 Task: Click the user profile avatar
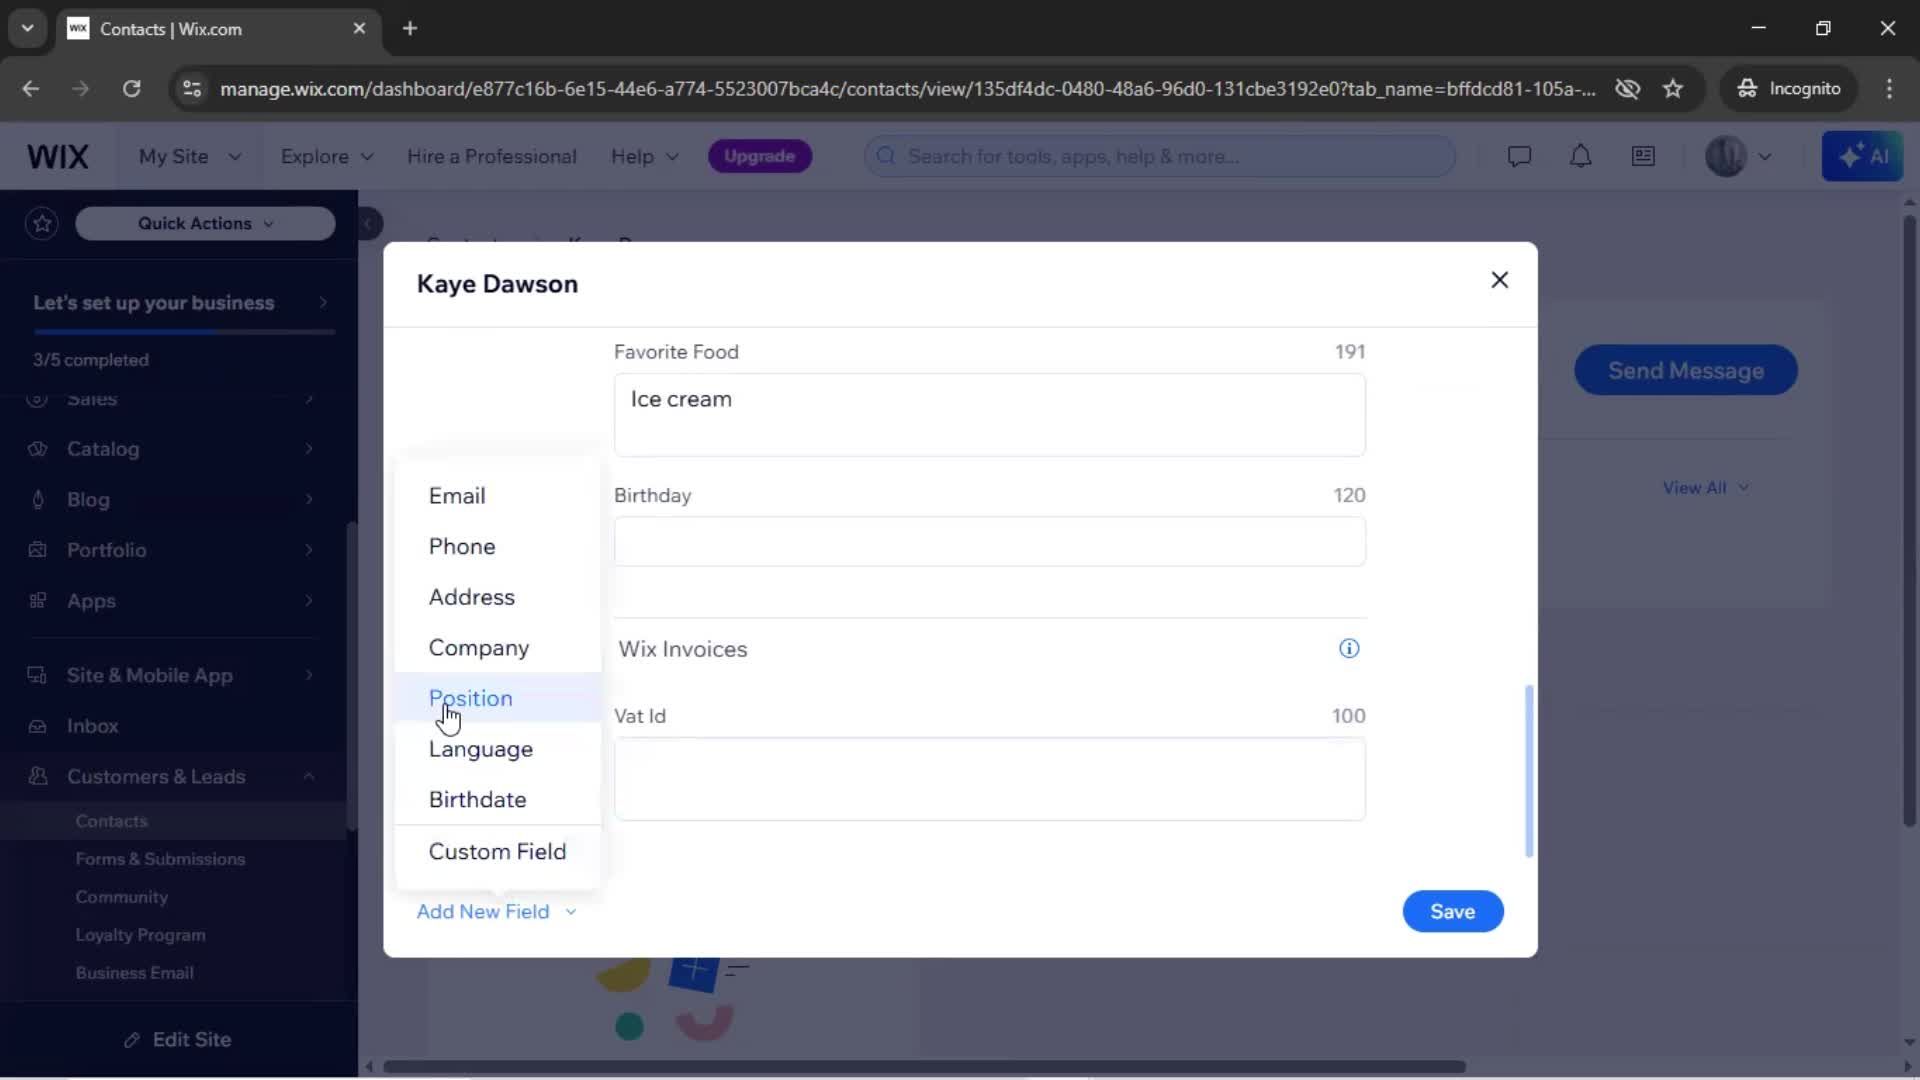pos(1725,157)
